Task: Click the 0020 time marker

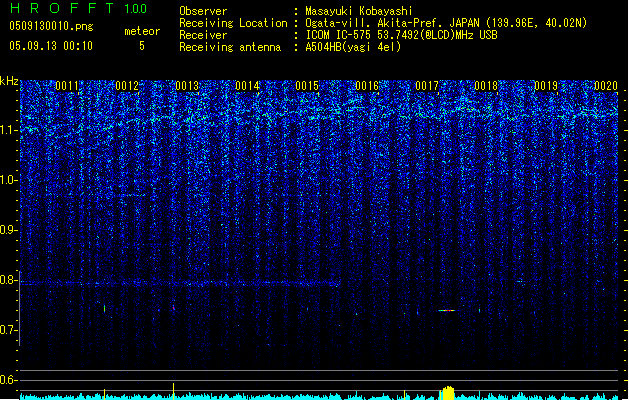Action: click(x=606, y=86)
